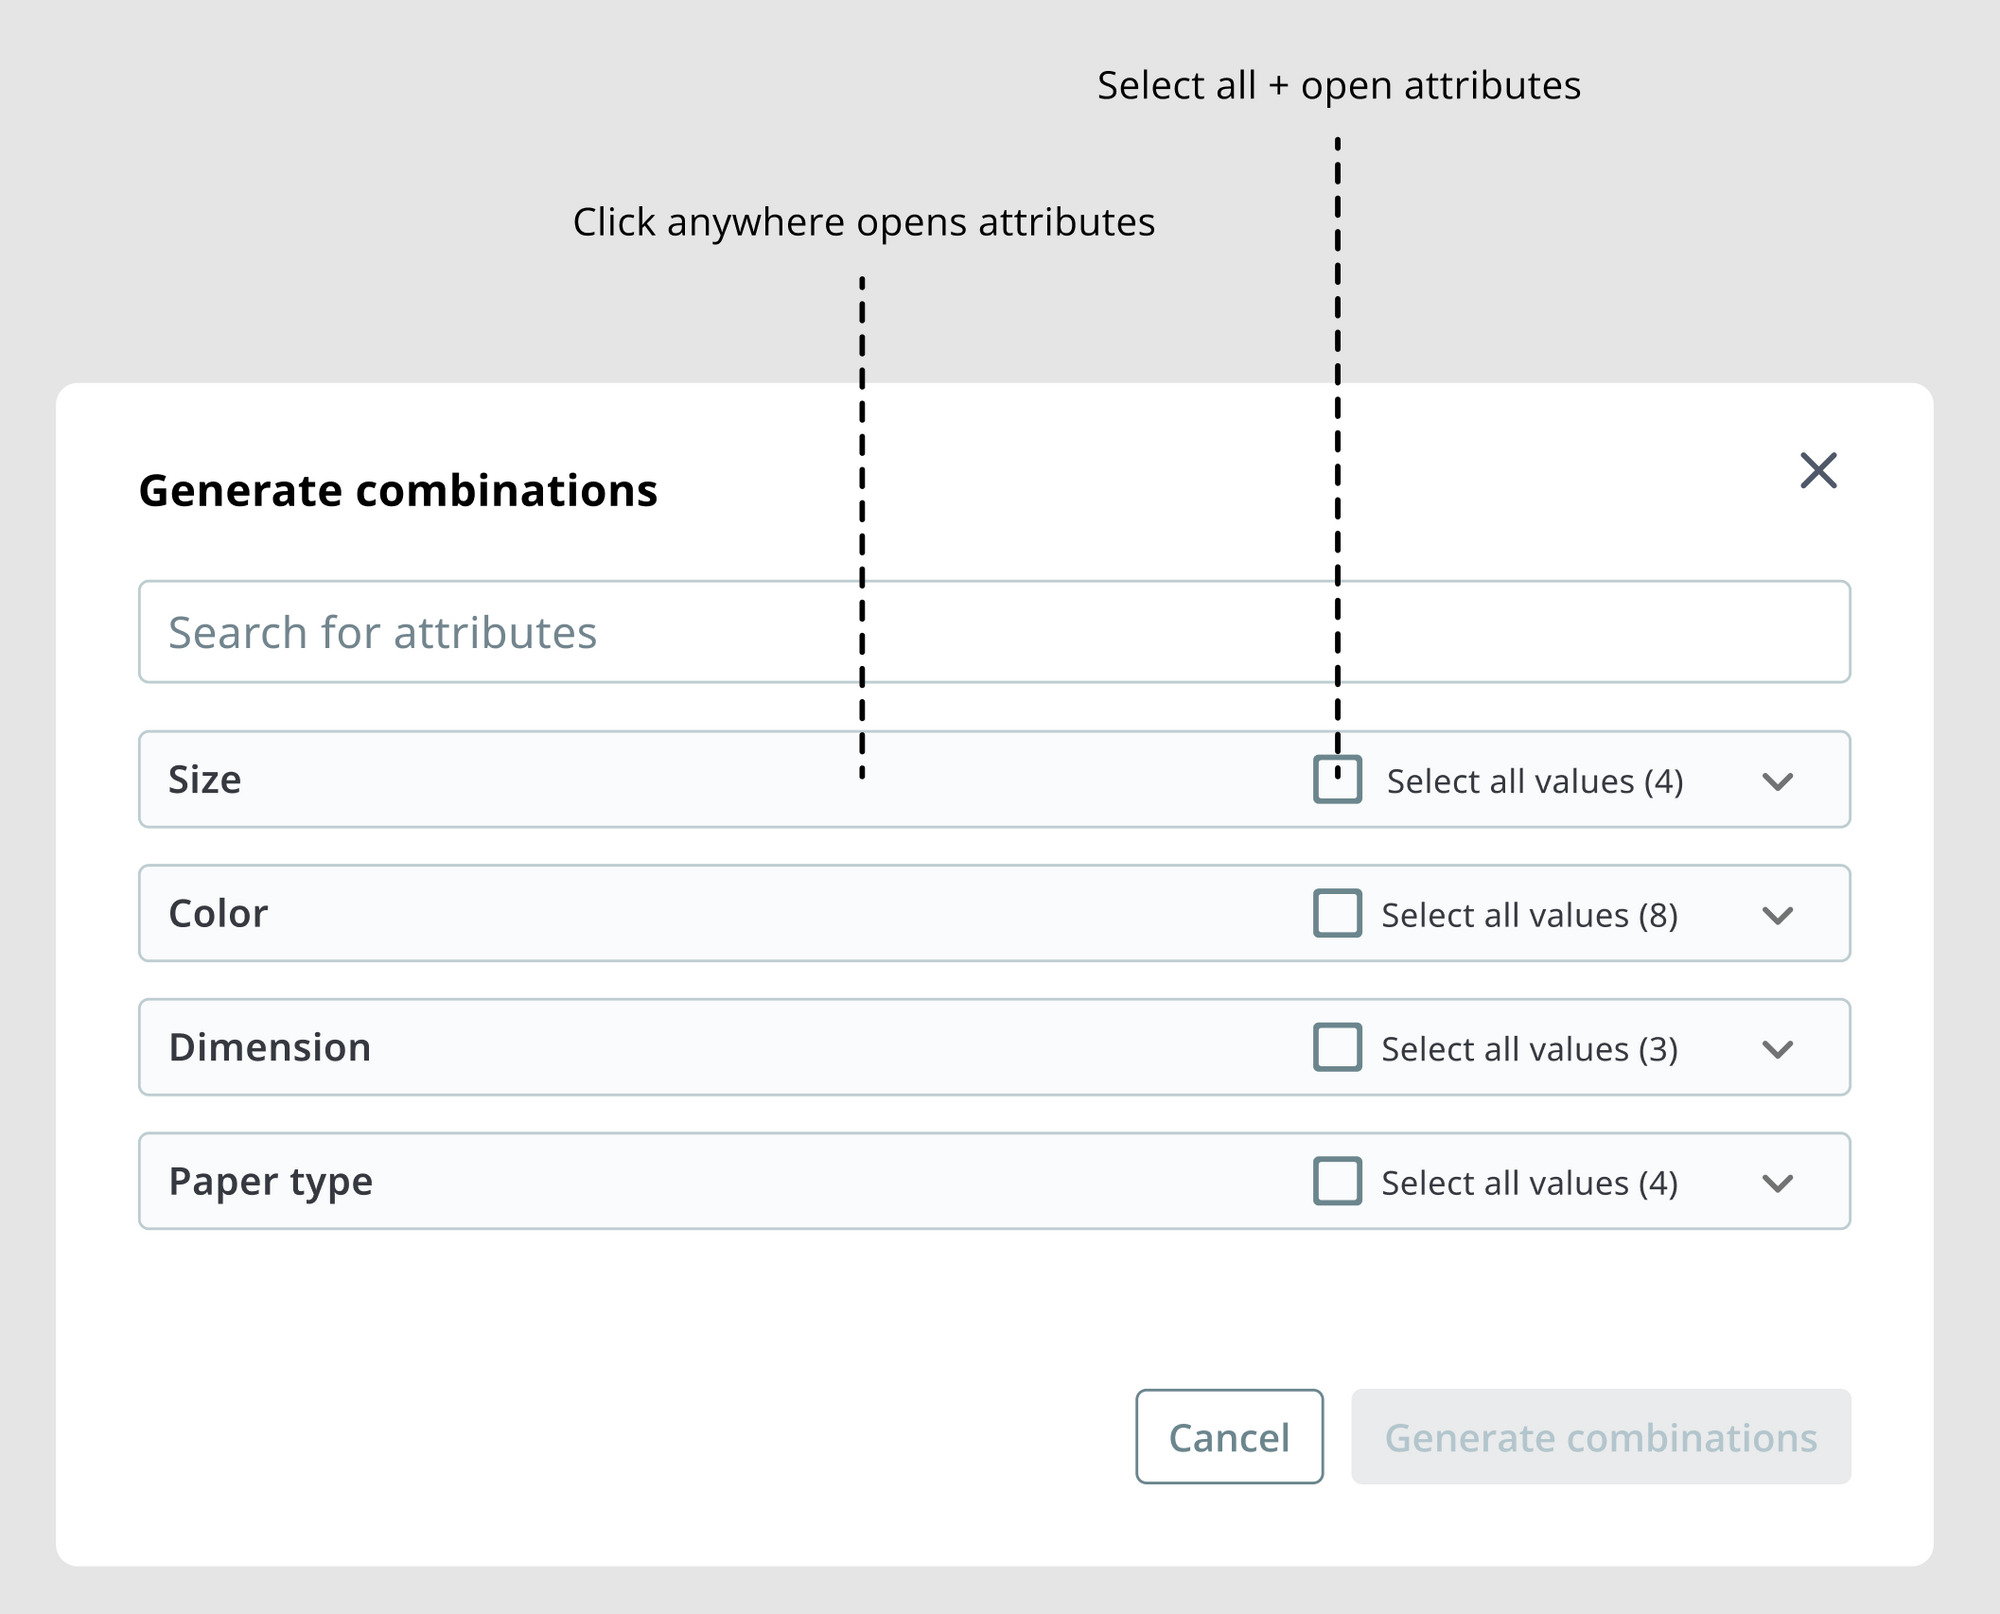Check Select all values for Paper type
Image resolution: width=2000 pixels, height=1614 pixels.
point(1337,1182)
